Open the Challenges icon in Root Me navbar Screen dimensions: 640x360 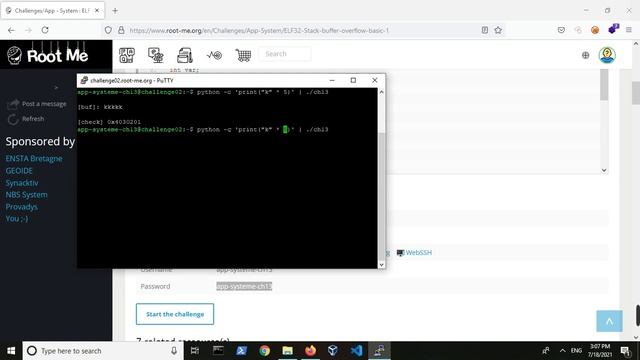click(127, 55)
